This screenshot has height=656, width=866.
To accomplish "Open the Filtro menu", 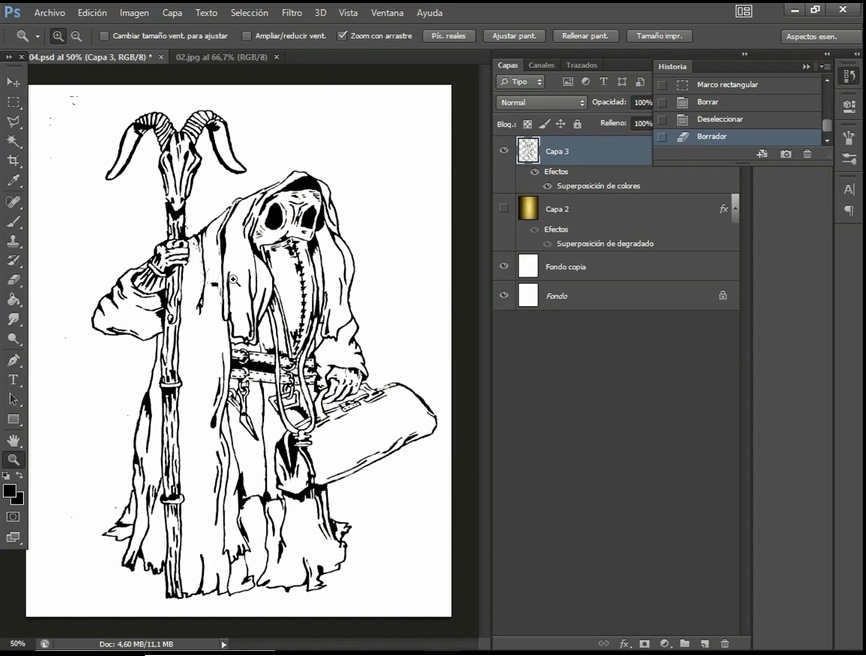I will 291,13.
